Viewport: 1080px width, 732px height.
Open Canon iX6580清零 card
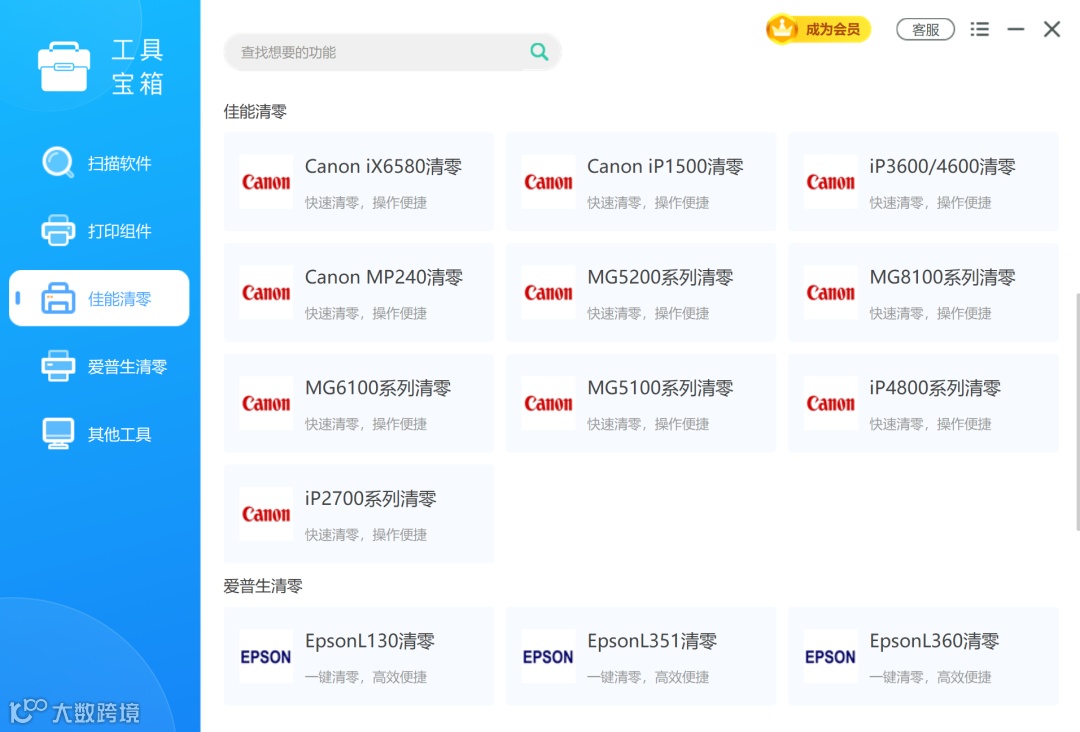click(359, 182)
